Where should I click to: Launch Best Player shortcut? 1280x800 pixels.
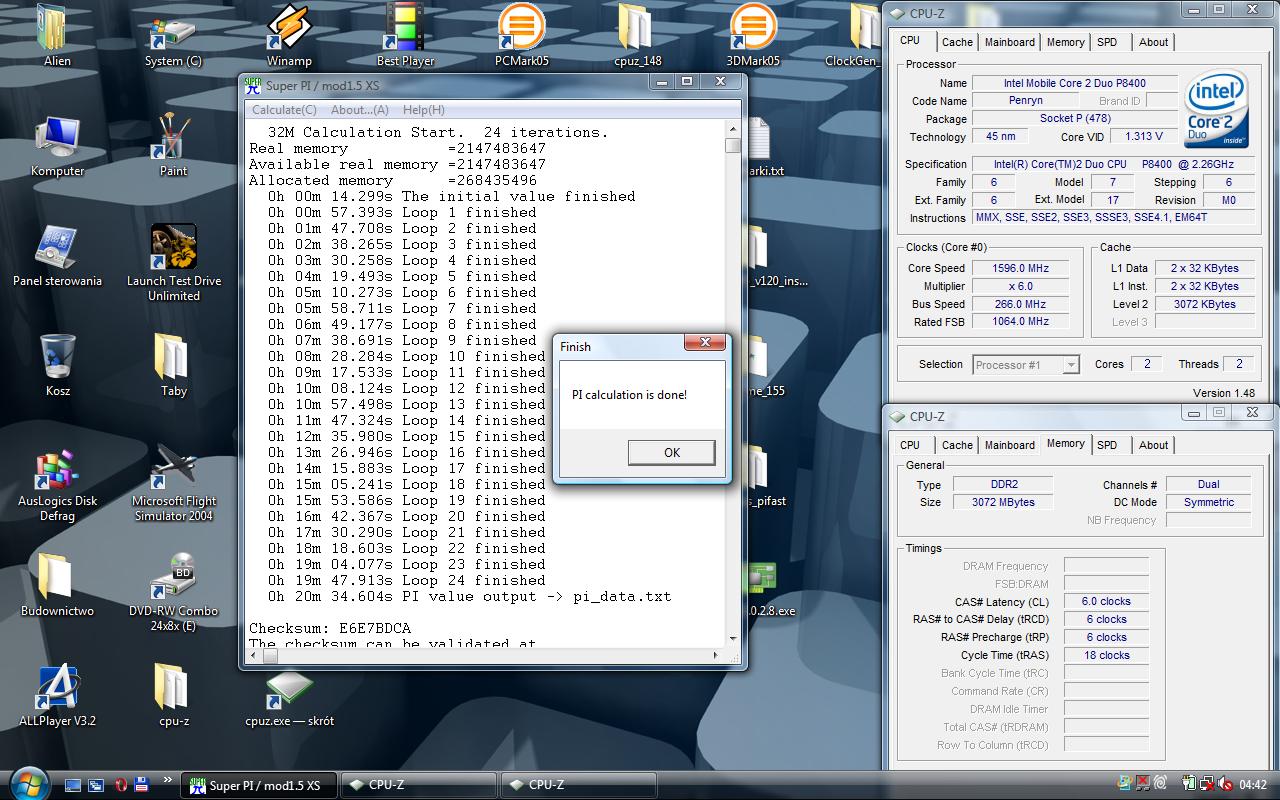coord(405,36)
